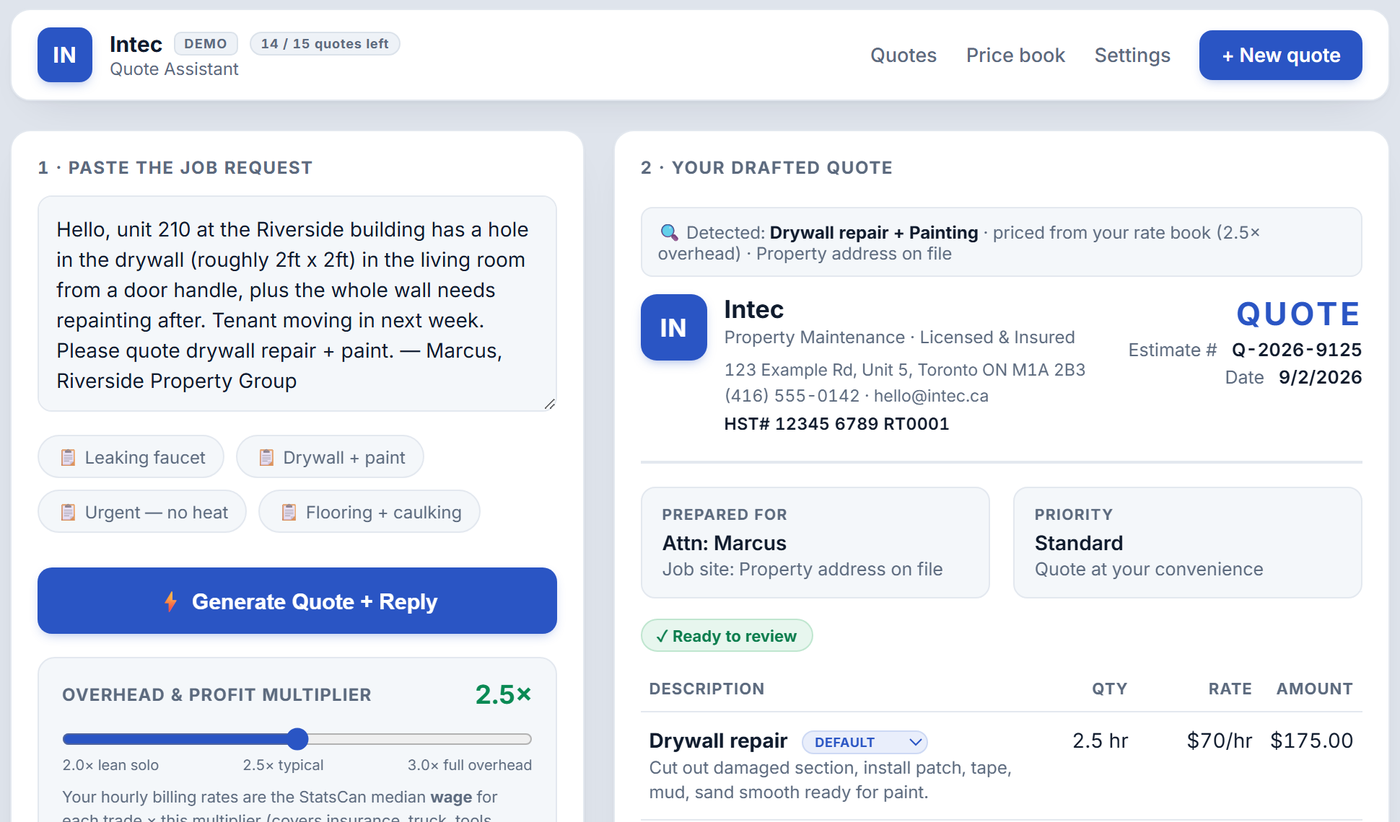Click the $70/hr rate cell
Image resolution: width=1400 pixels, height=822 pixels.
(1219, 741)
